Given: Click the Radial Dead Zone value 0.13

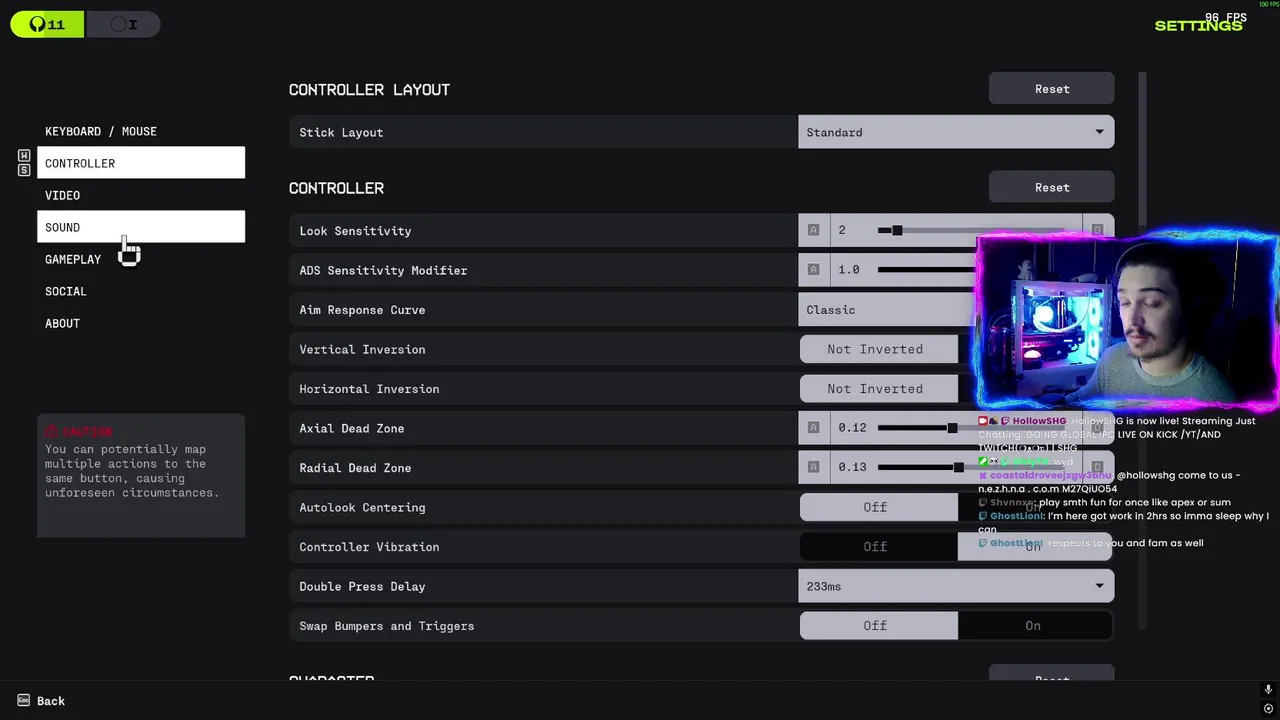Looking at the screenshot, I should click(x=852, y=467).
